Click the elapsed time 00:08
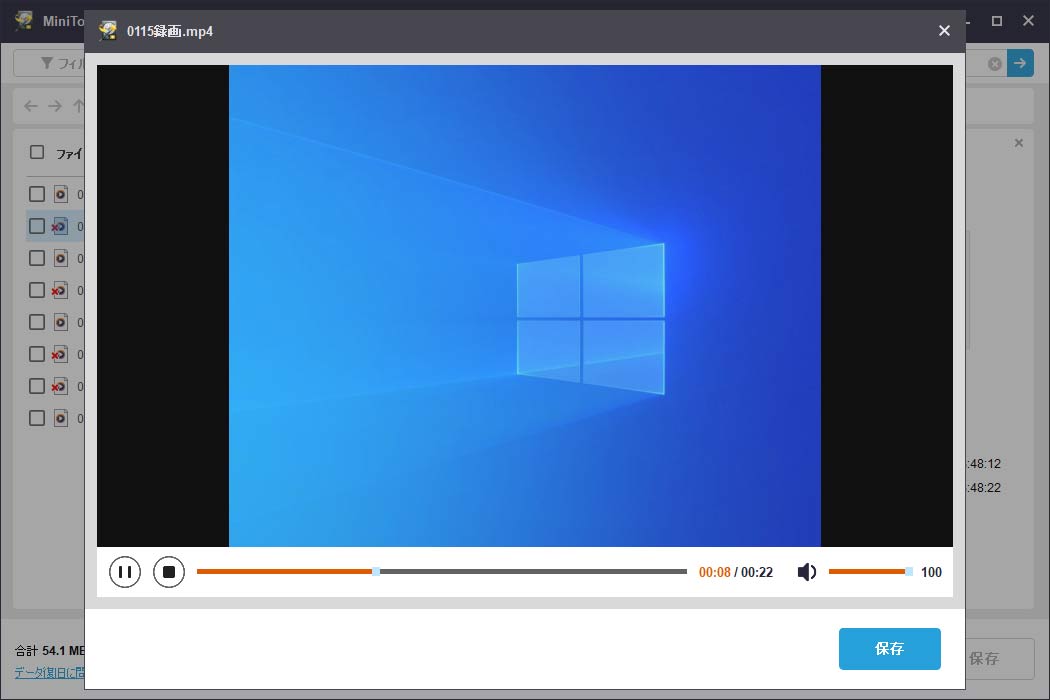 pyautogui.click(x=715, y=572)
